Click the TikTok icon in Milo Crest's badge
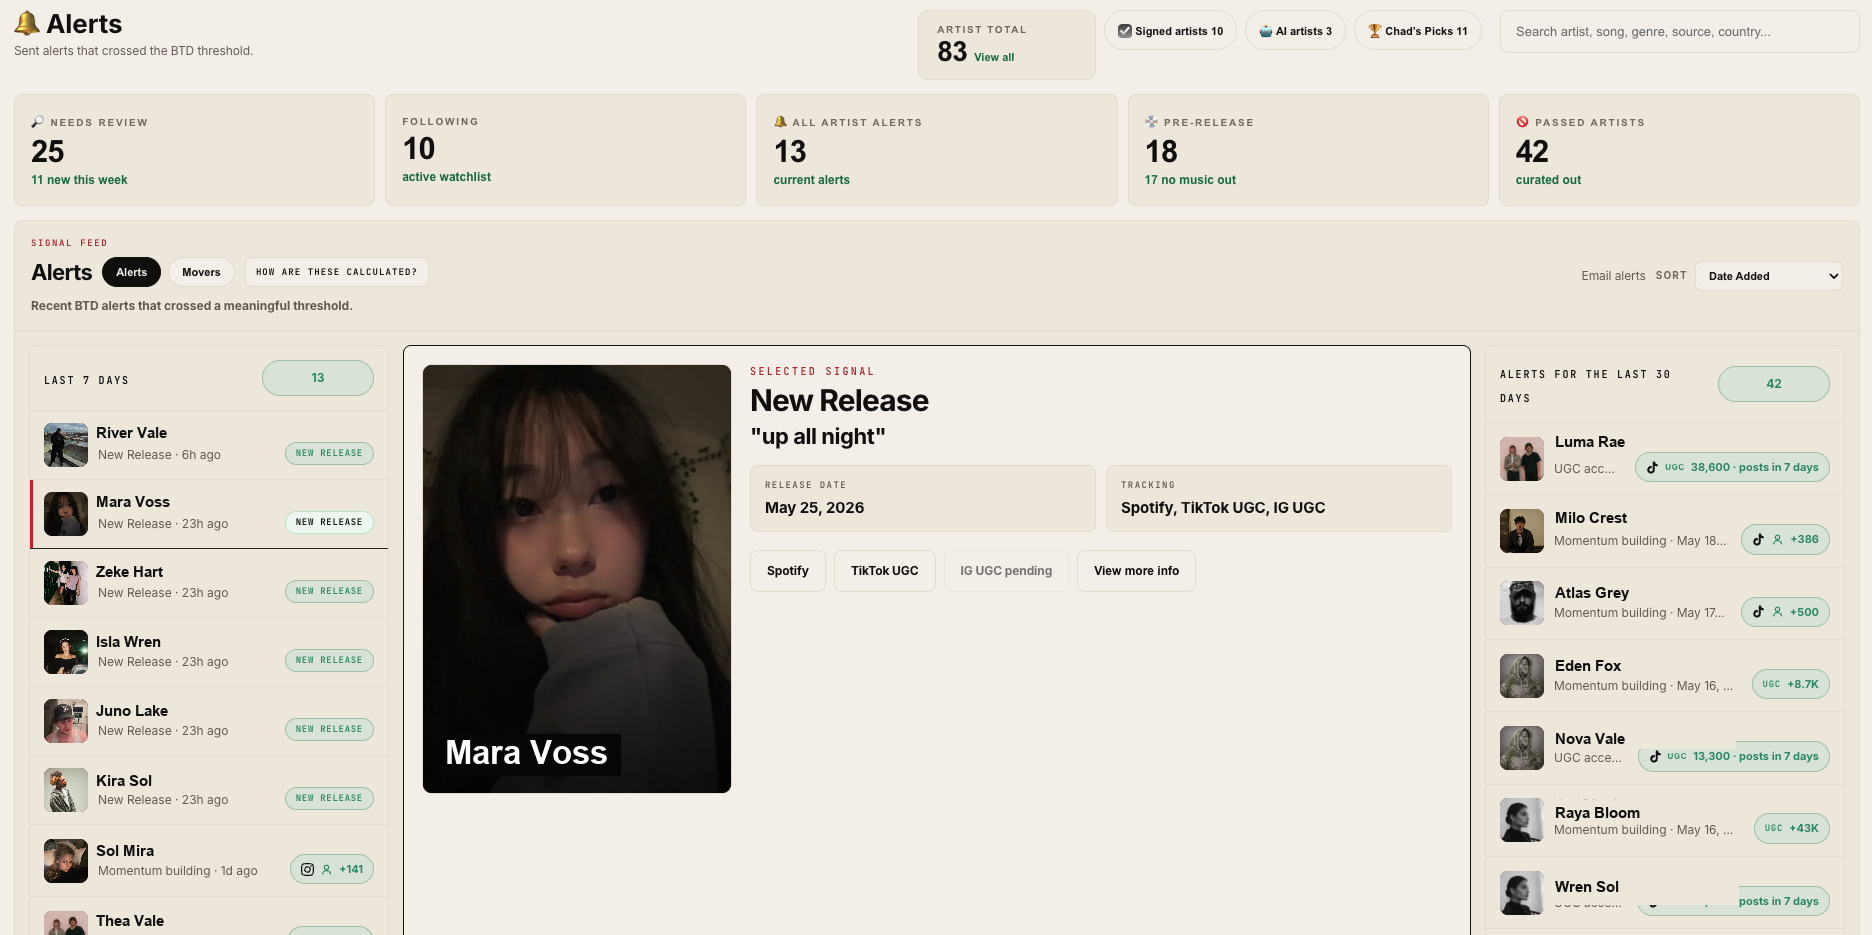The image size is (1872, 935). pyautogui.click(x=1758, y=539)
